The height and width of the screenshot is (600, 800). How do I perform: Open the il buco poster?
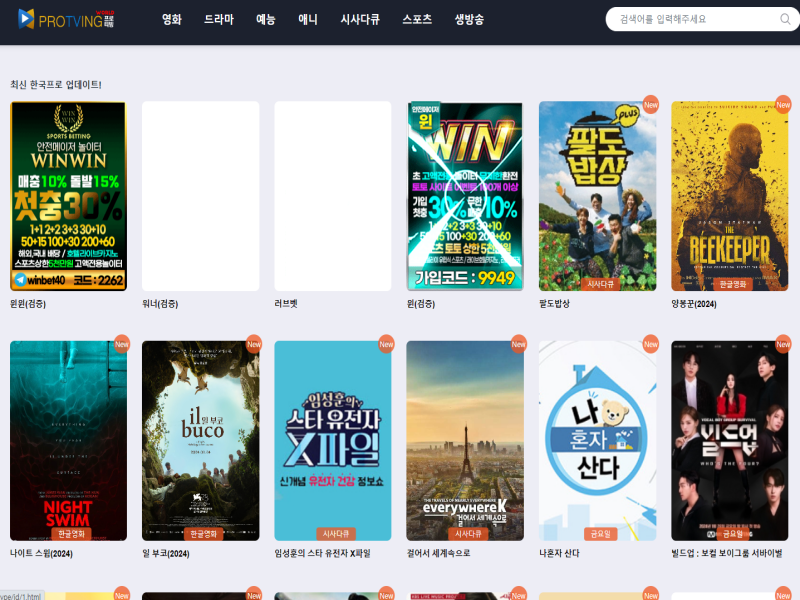click(200, 440)
